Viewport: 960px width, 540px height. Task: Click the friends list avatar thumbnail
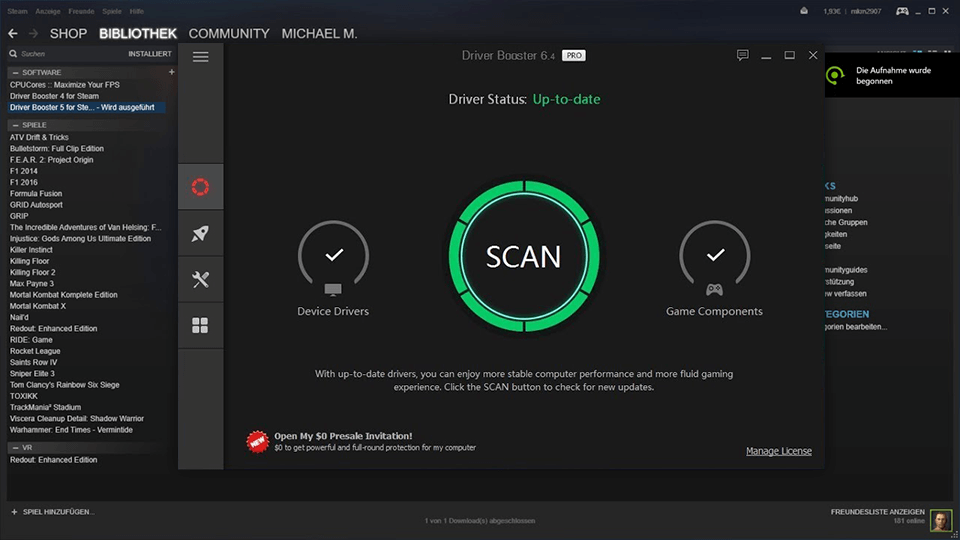click(941, 520)
